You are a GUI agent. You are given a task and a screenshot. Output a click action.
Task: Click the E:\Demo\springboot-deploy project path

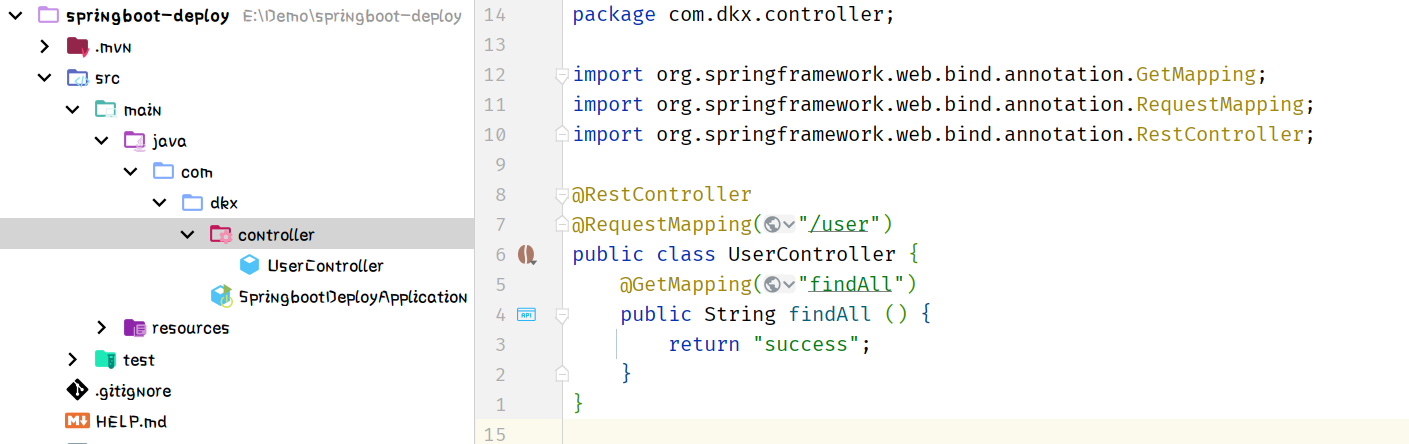[x=352, y=16]
